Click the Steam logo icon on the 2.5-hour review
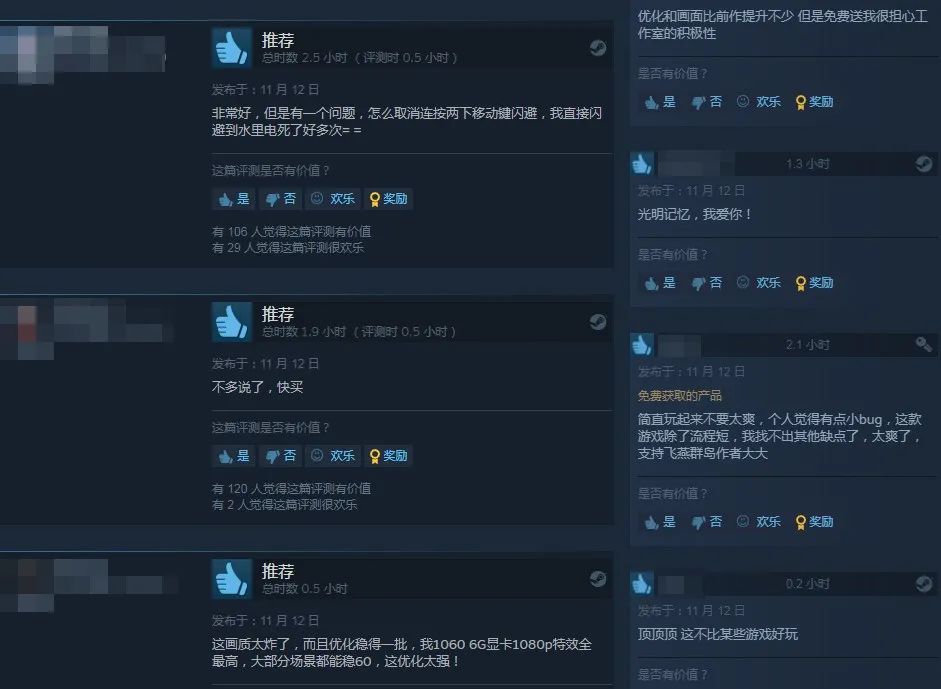This screenshot has width=941, height=689. (x=598, y=48)
